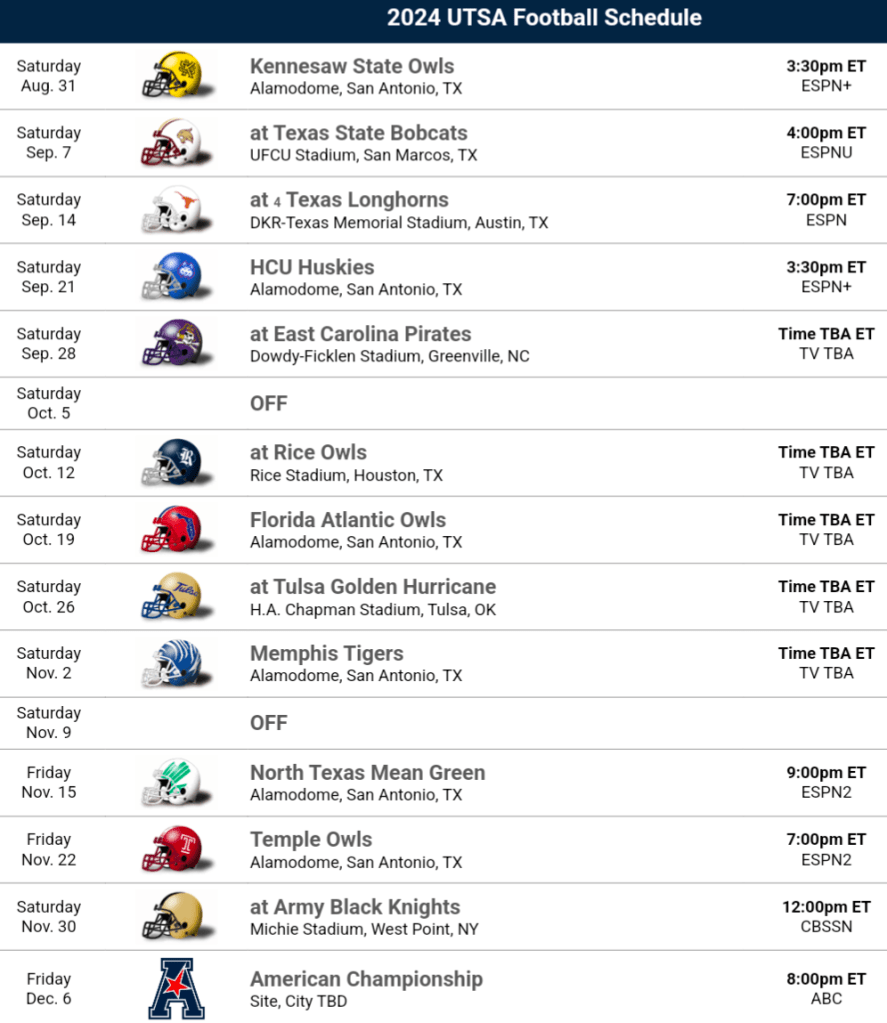
Task: Open the Florida Atlantic Owls link
Action: (x=348, y=520)
